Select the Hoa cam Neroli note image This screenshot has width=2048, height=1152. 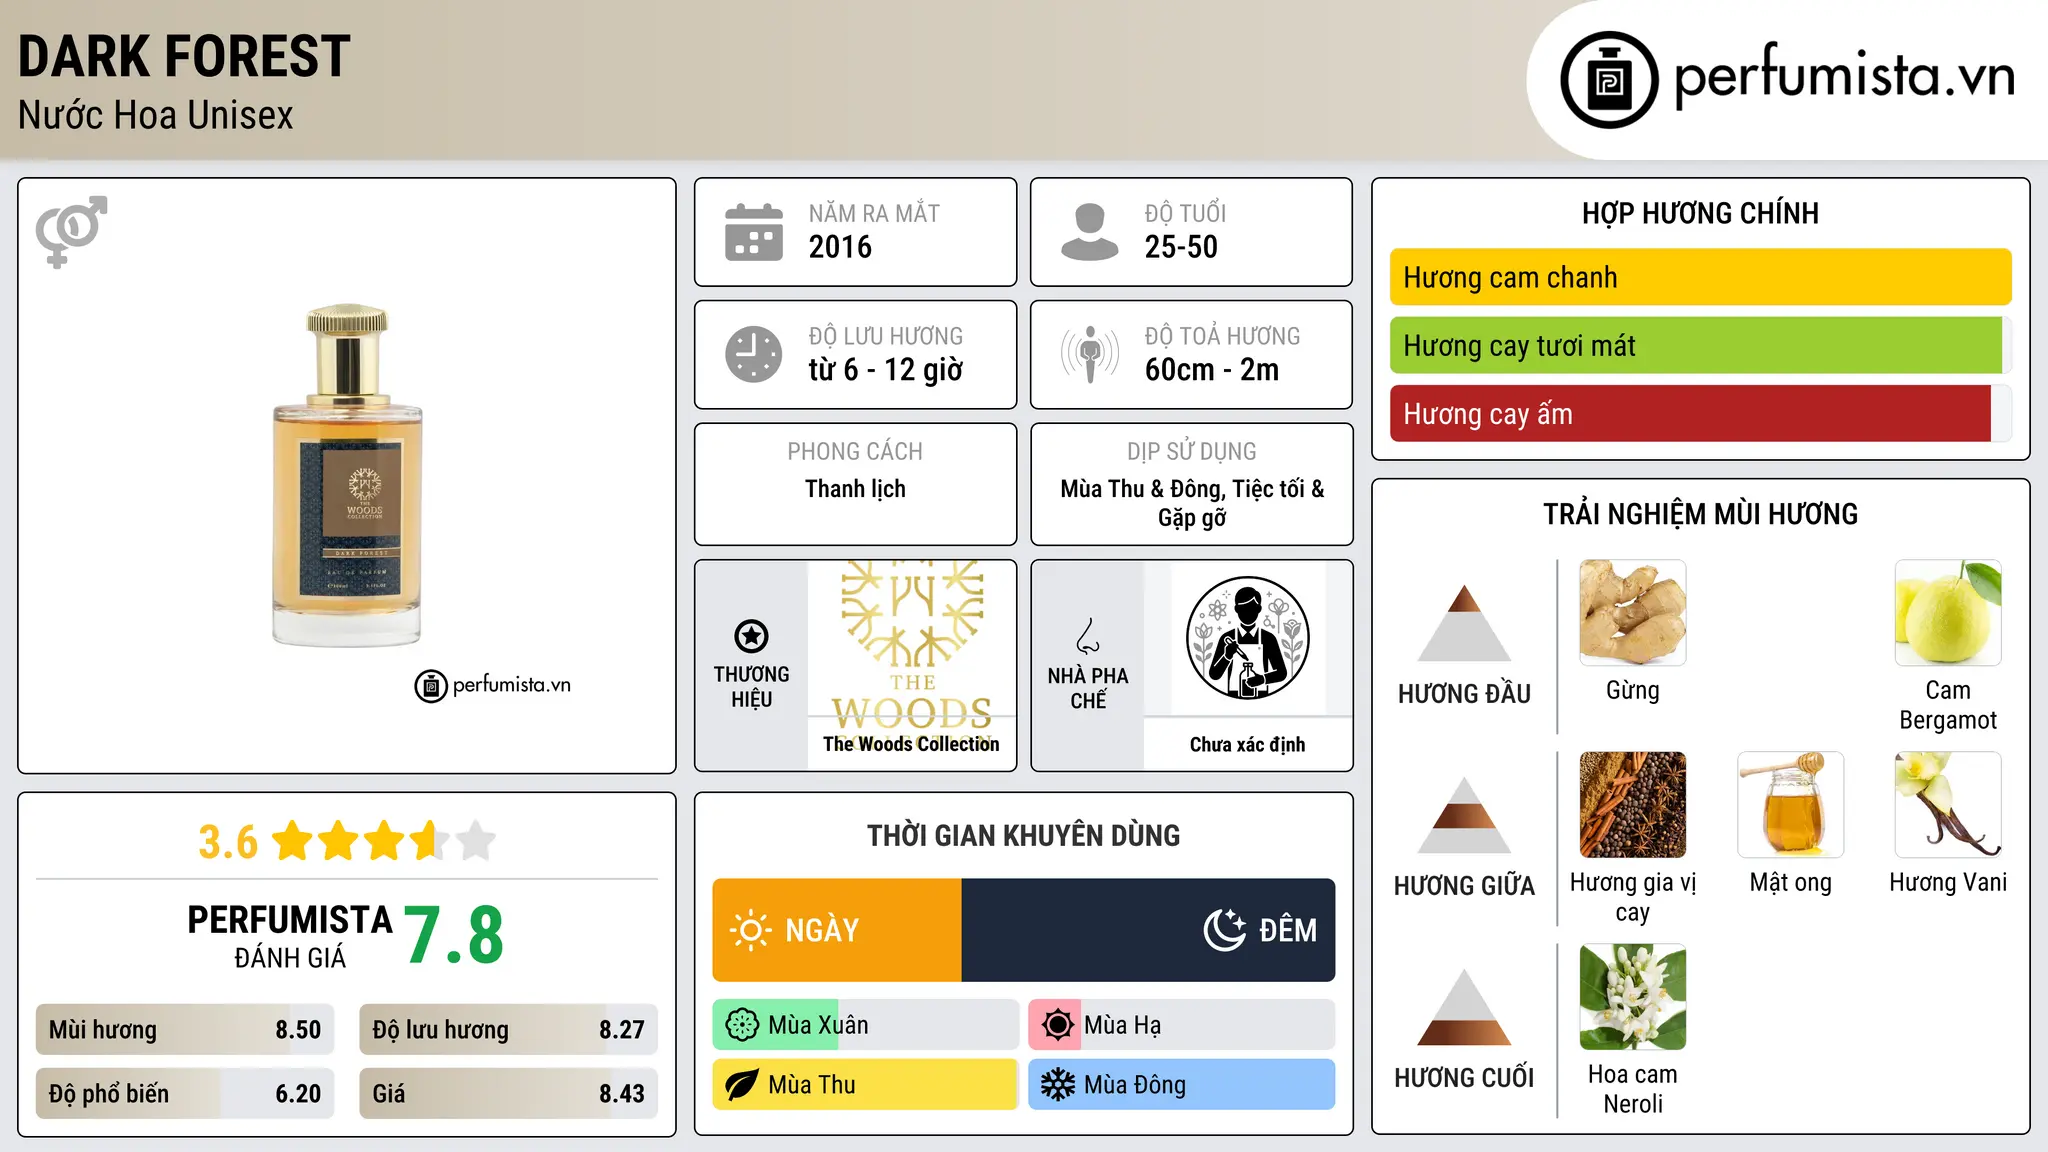click(x=1633, y=997)
